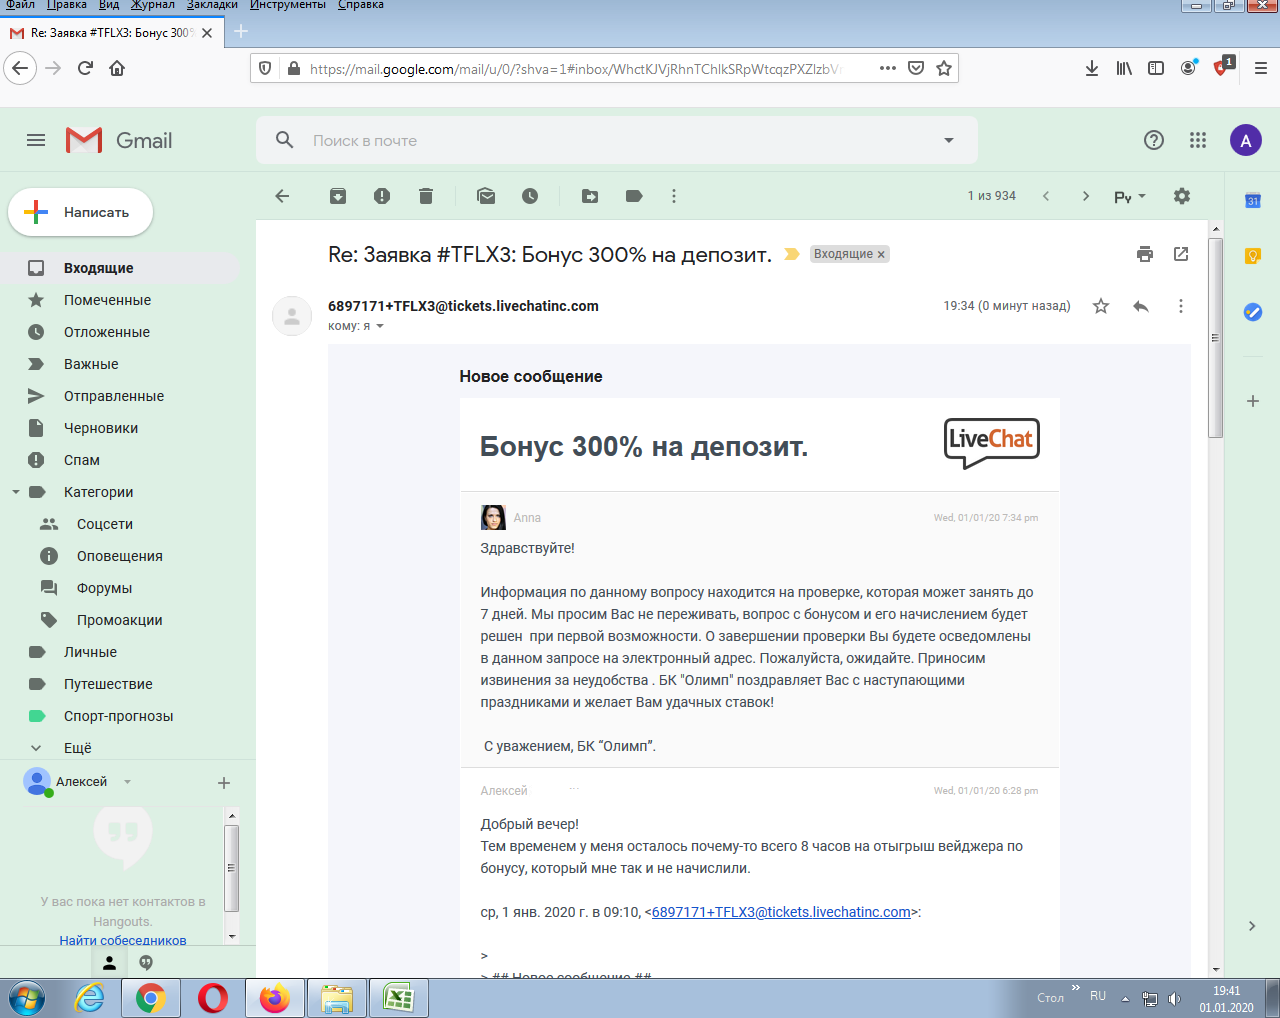
Task: Open the Журнал menu
Action: pos(152,5)
